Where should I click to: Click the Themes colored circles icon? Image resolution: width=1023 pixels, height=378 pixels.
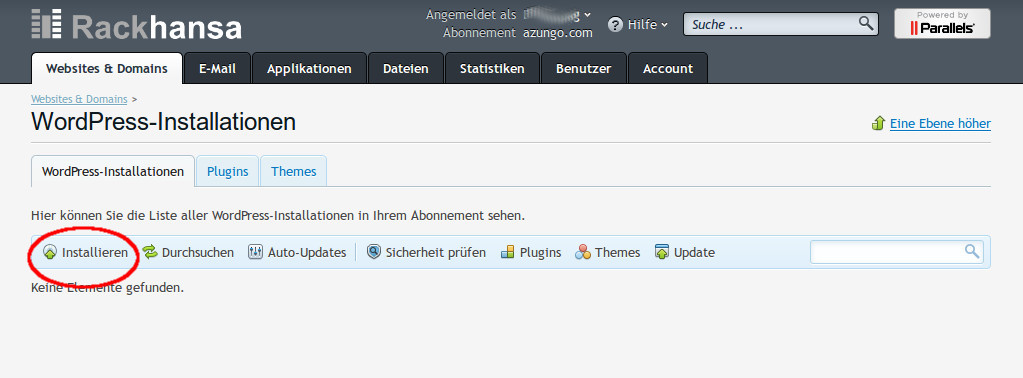click(x=583, y=252)
